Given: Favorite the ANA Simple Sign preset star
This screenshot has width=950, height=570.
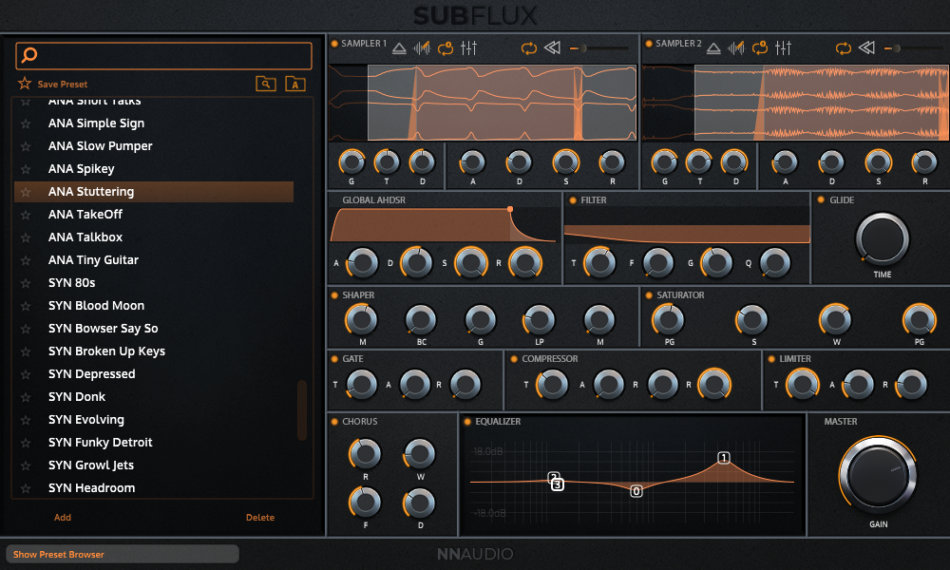Looking at the screenshot, I should (x=25, y=124).
